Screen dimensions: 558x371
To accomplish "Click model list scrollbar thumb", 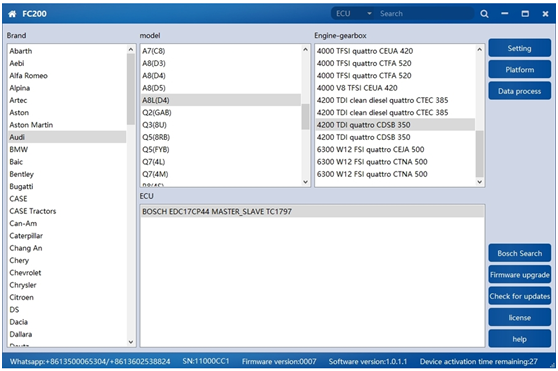I will (x=305, y=117).
